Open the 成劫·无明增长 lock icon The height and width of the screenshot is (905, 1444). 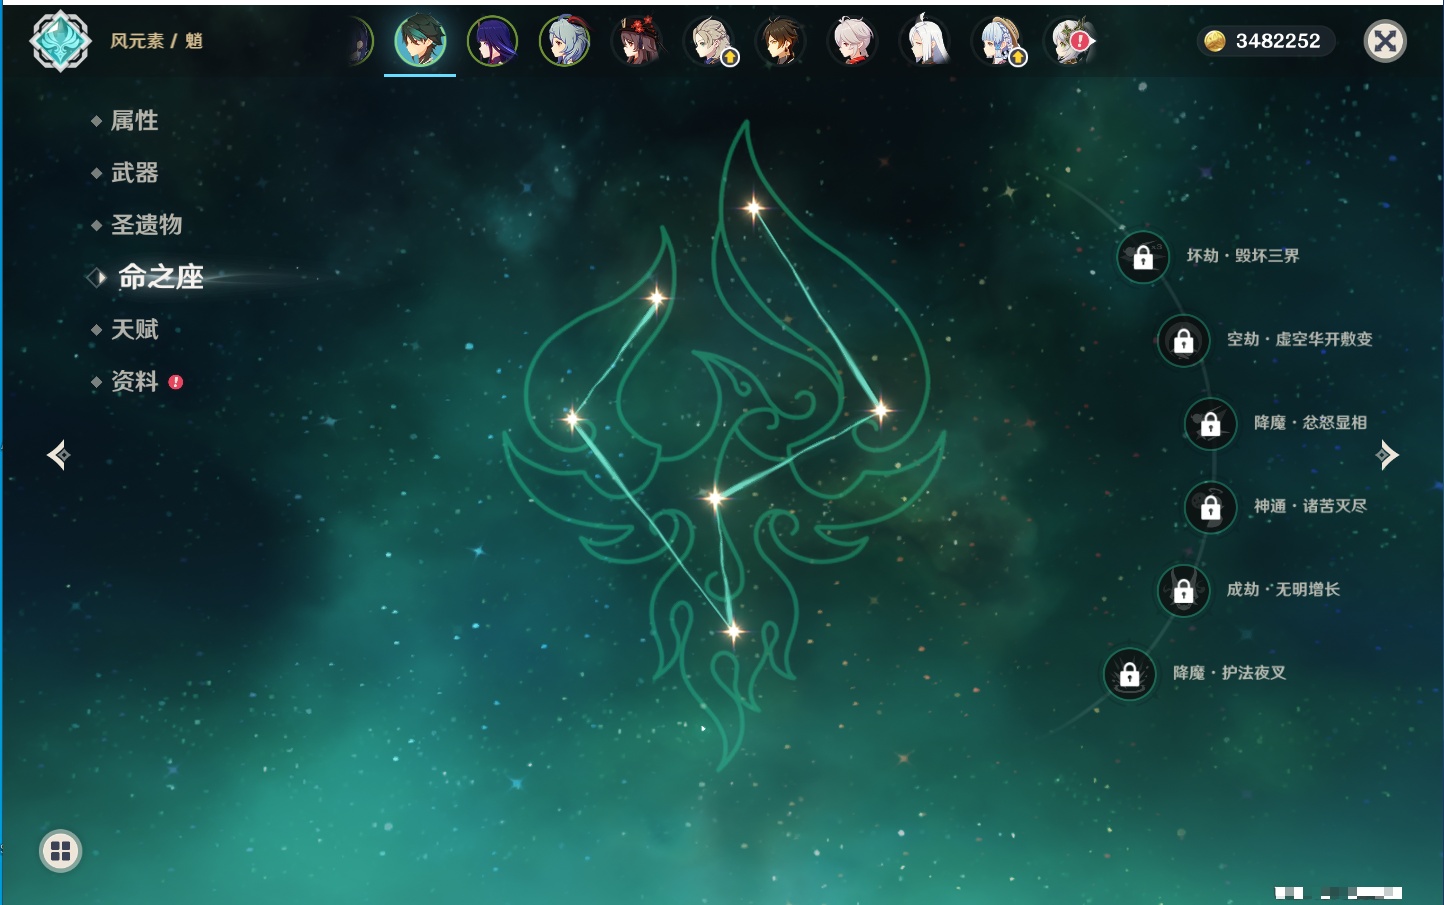[x=1183, y=591]
